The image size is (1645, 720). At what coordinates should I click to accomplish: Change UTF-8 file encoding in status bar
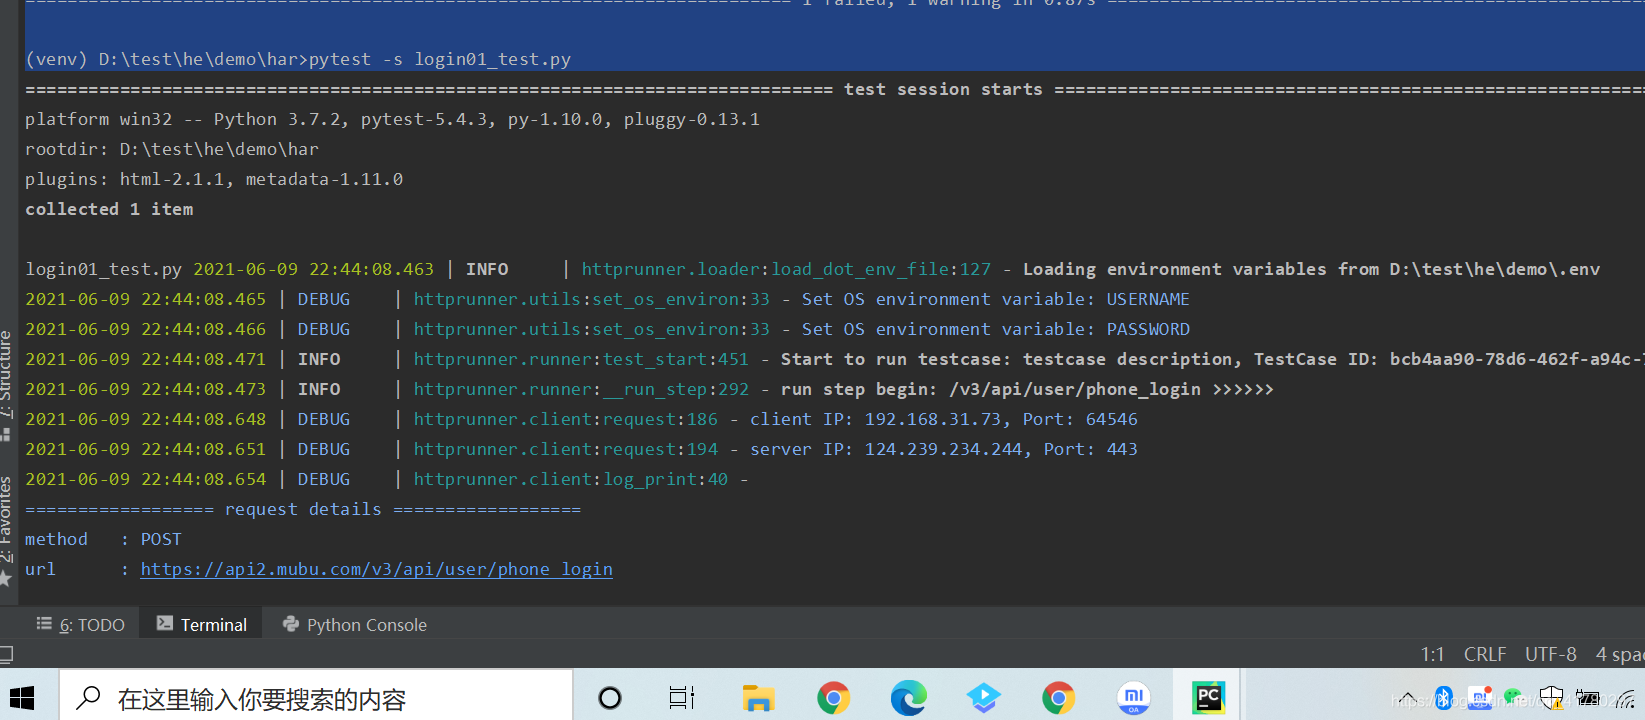1551,654
